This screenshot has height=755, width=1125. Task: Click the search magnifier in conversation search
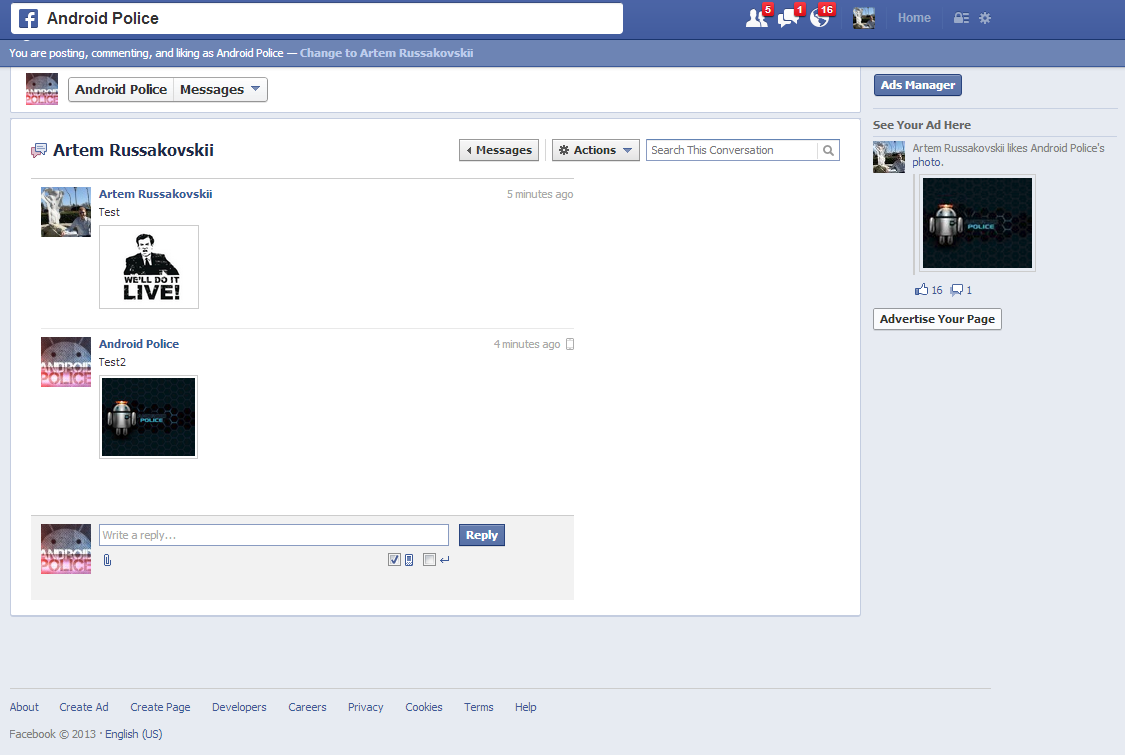(828, 150)
